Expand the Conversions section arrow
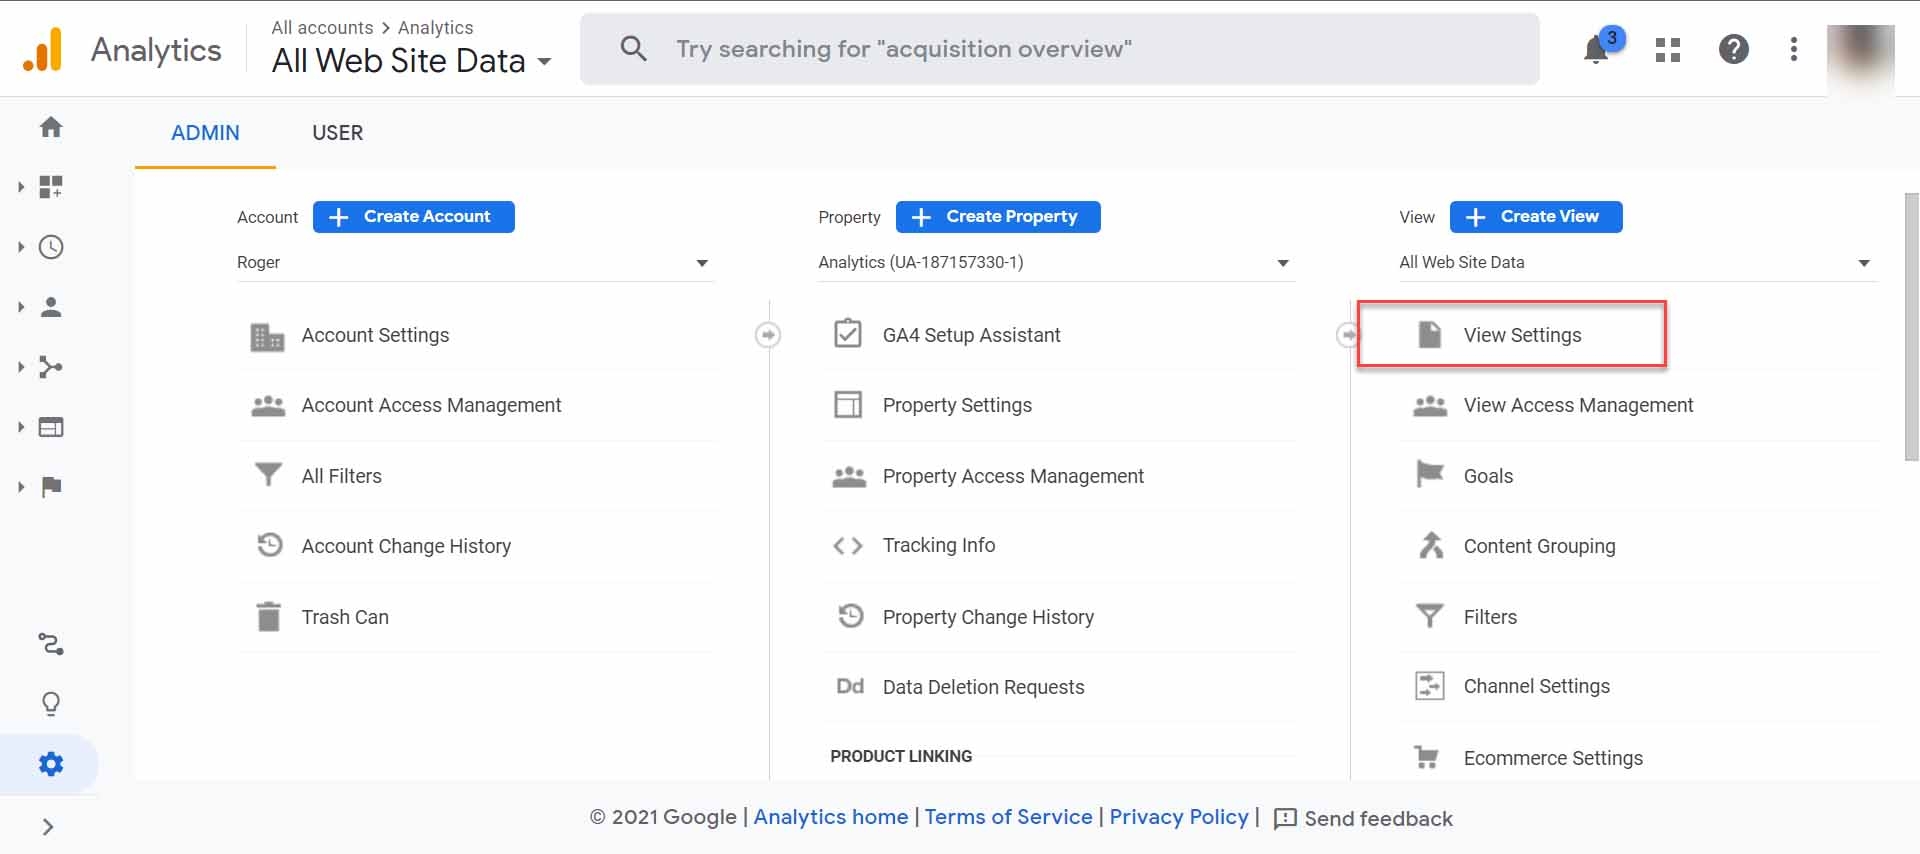 coord(21,487)
